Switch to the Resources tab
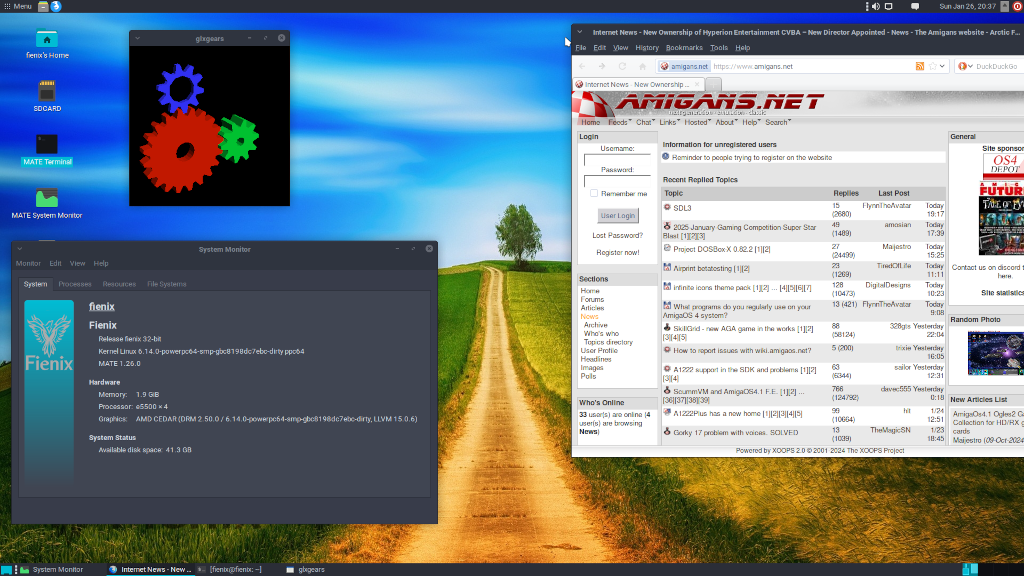Image resolution: width=1024 pixels, height=576 pixels. (x=119, y=284)
